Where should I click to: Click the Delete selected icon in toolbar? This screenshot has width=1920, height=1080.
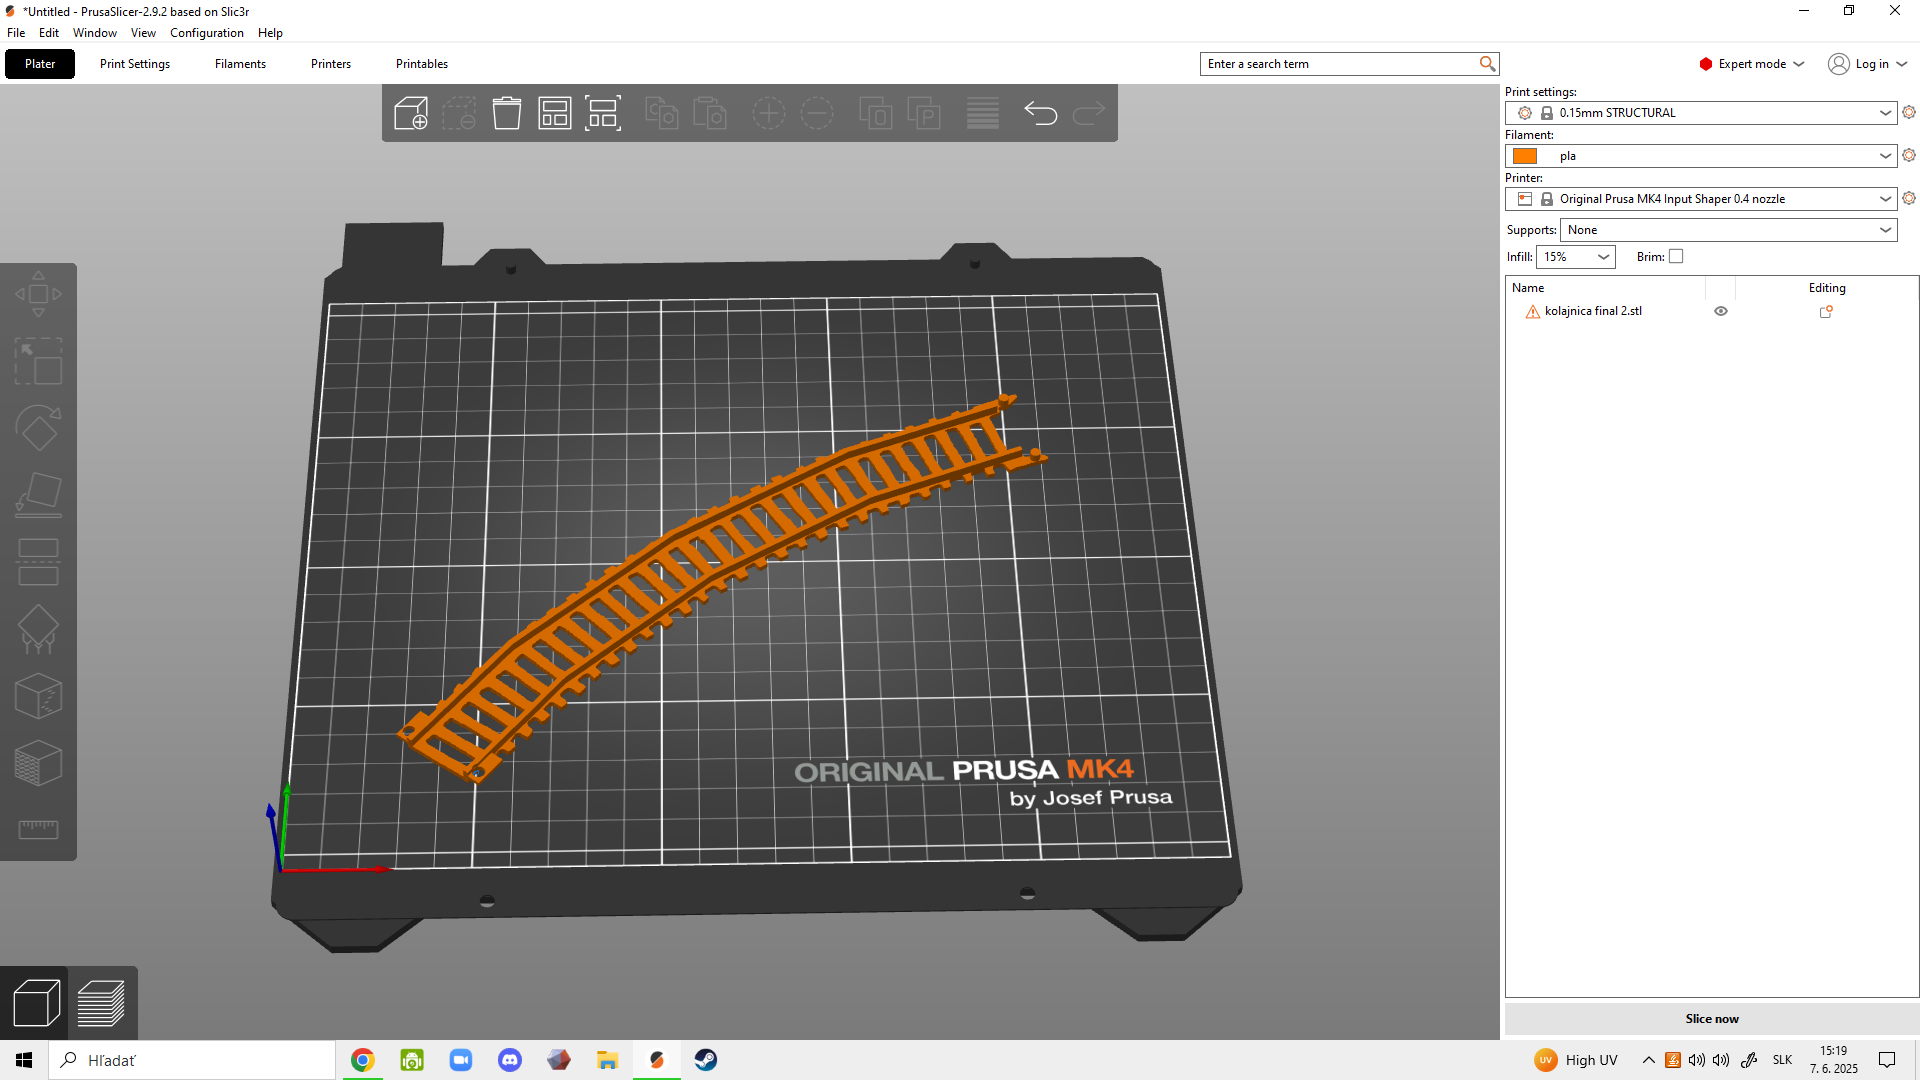point(459,113)
